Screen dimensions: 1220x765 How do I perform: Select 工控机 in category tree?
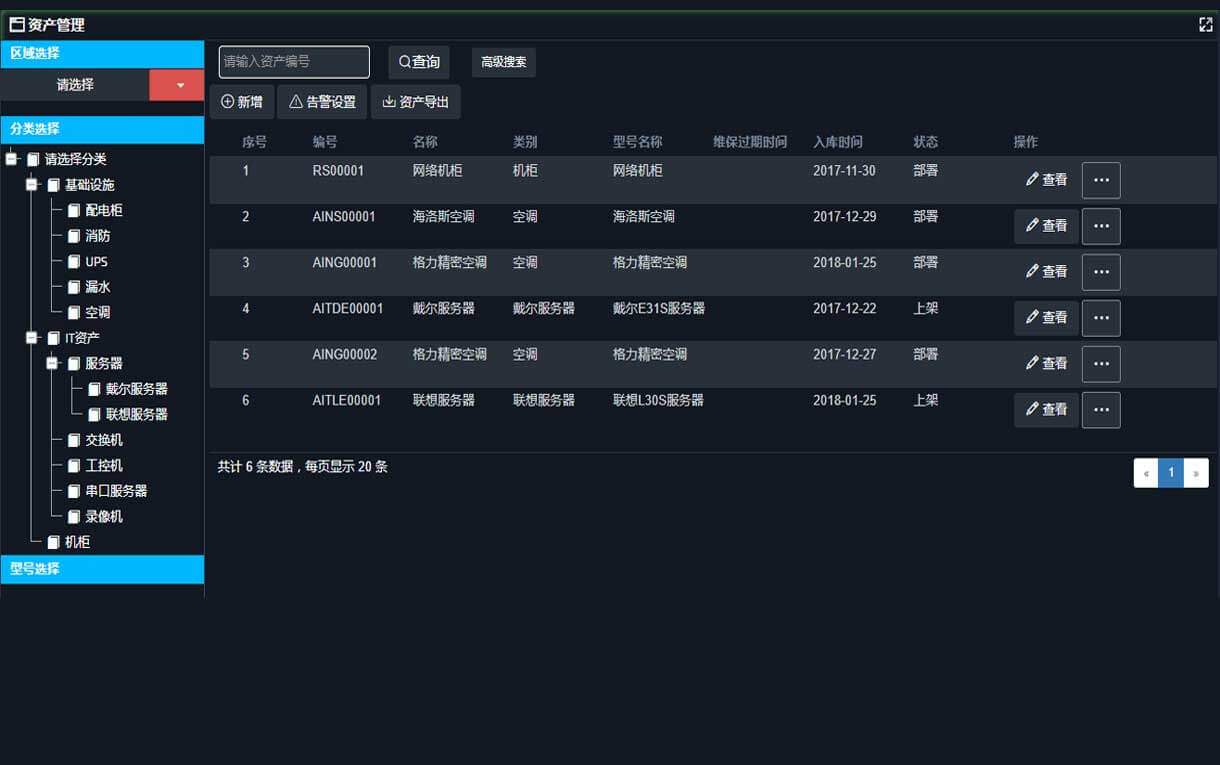pyautogui.click(x=104, y=465)
